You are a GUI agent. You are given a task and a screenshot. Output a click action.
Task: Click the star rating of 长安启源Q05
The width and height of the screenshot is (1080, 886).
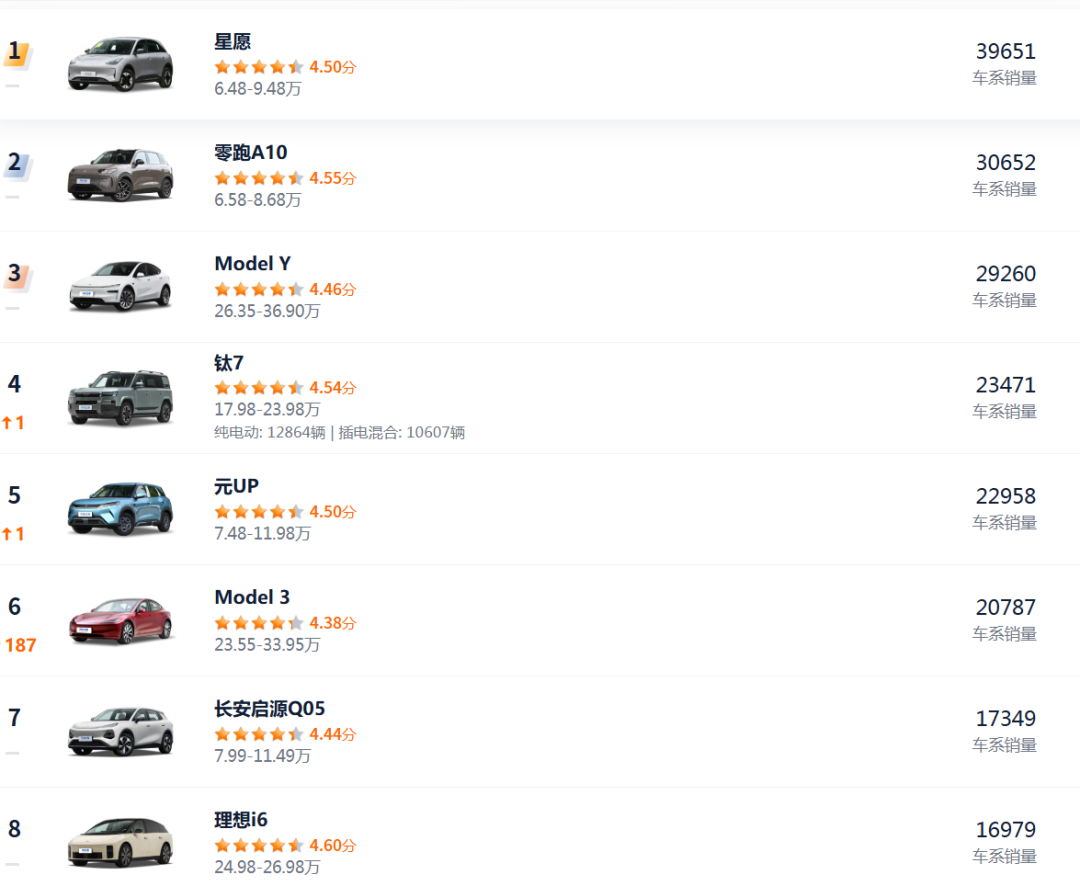click(x=259, y=734)
